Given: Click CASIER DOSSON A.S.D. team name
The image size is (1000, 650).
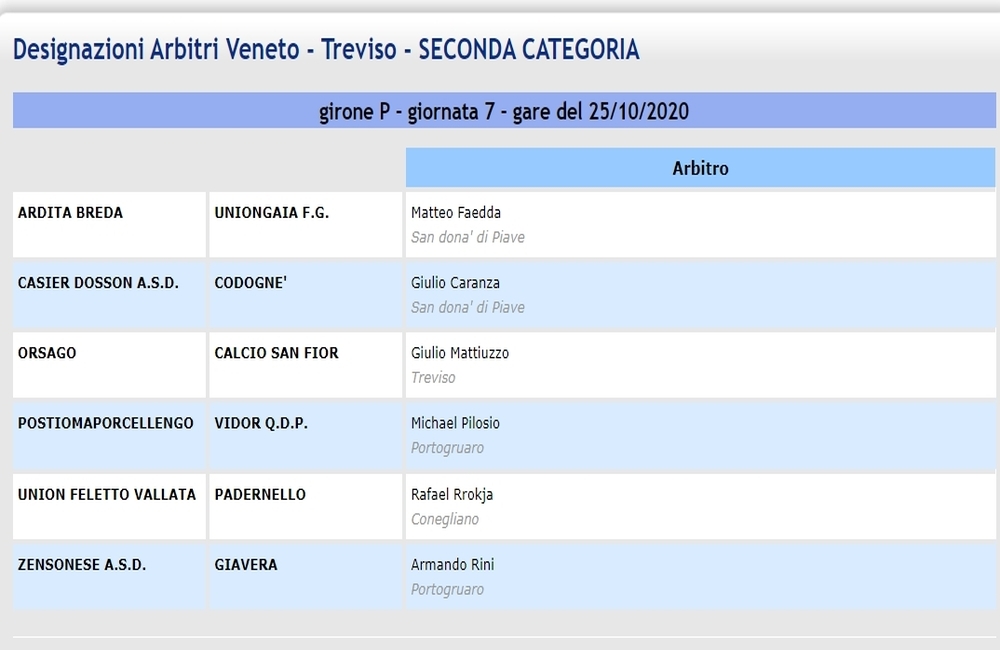Looking at the screenshot, I should click(98, 283).
